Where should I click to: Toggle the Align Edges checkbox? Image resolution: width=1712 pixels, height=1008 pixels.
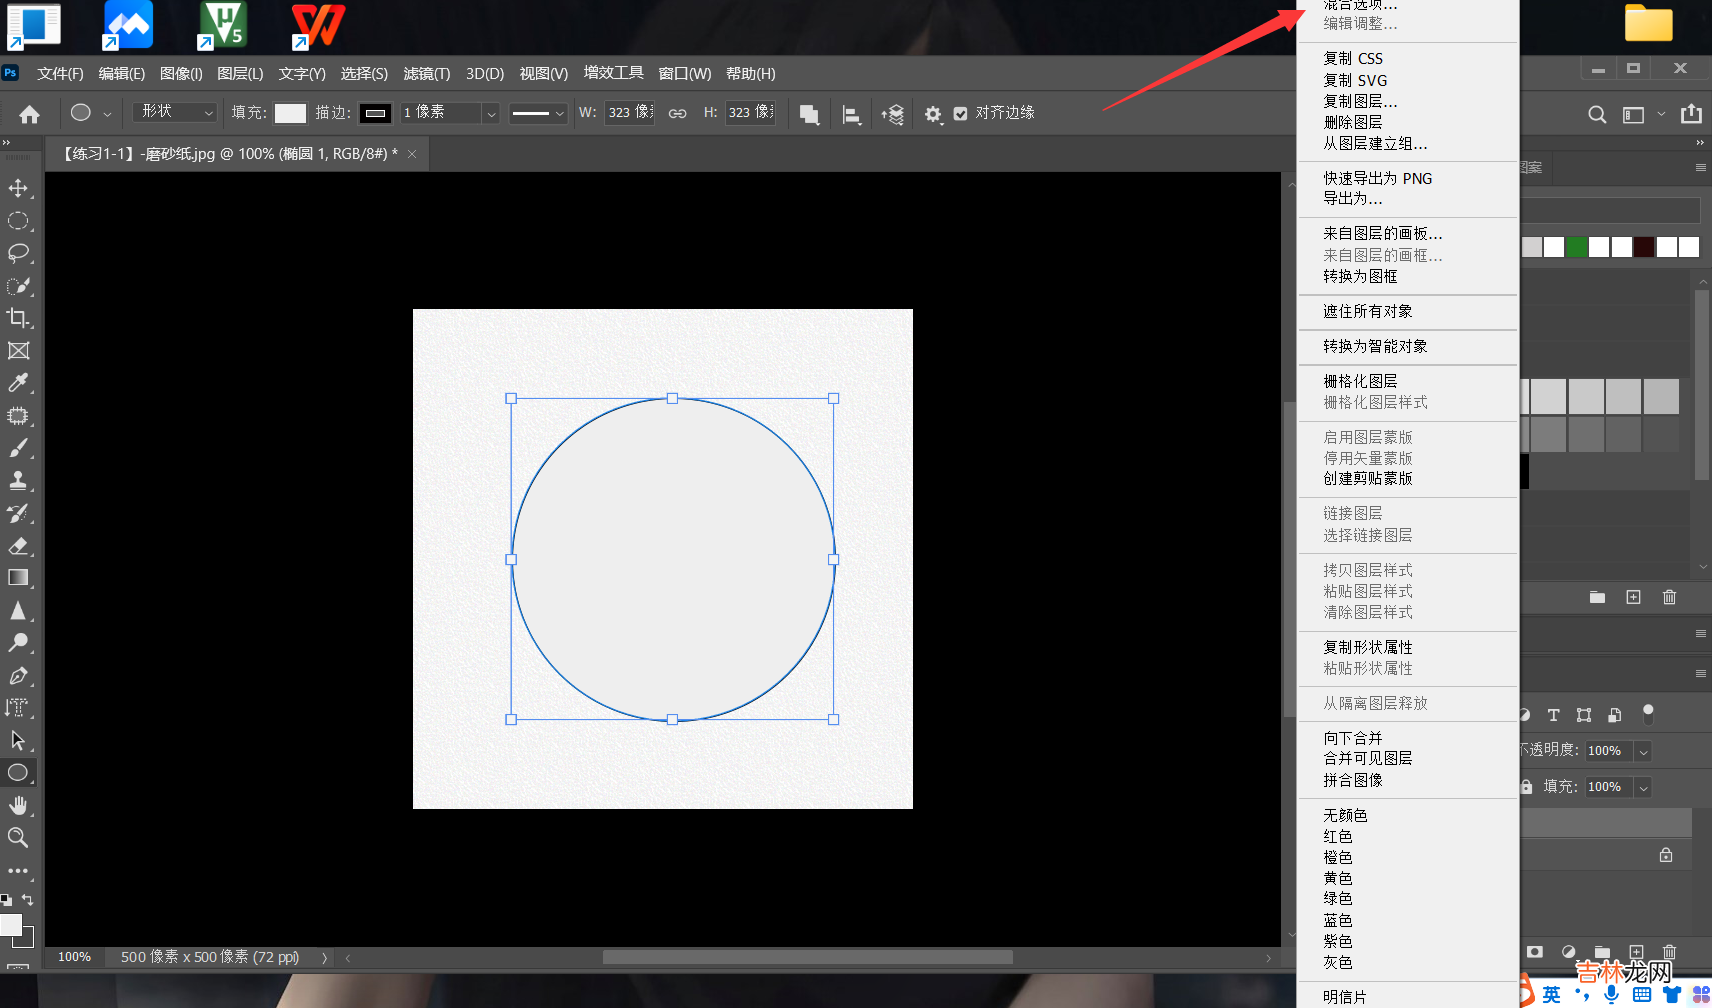pos(960,113)
